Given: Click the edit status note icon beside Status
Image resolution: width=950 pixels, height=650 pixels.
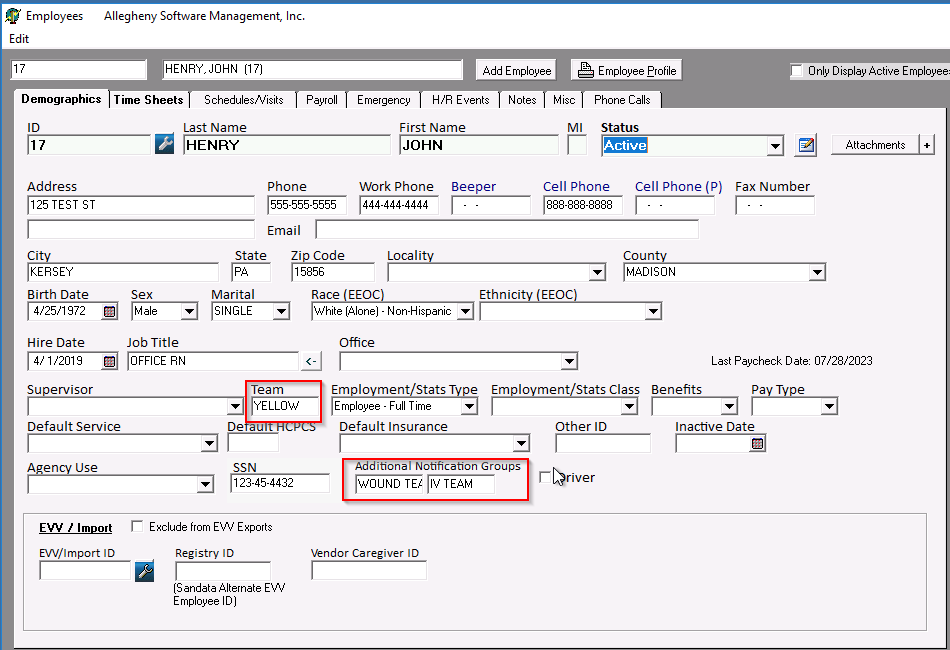Looking at the screenshot, I should coord(805,145).
